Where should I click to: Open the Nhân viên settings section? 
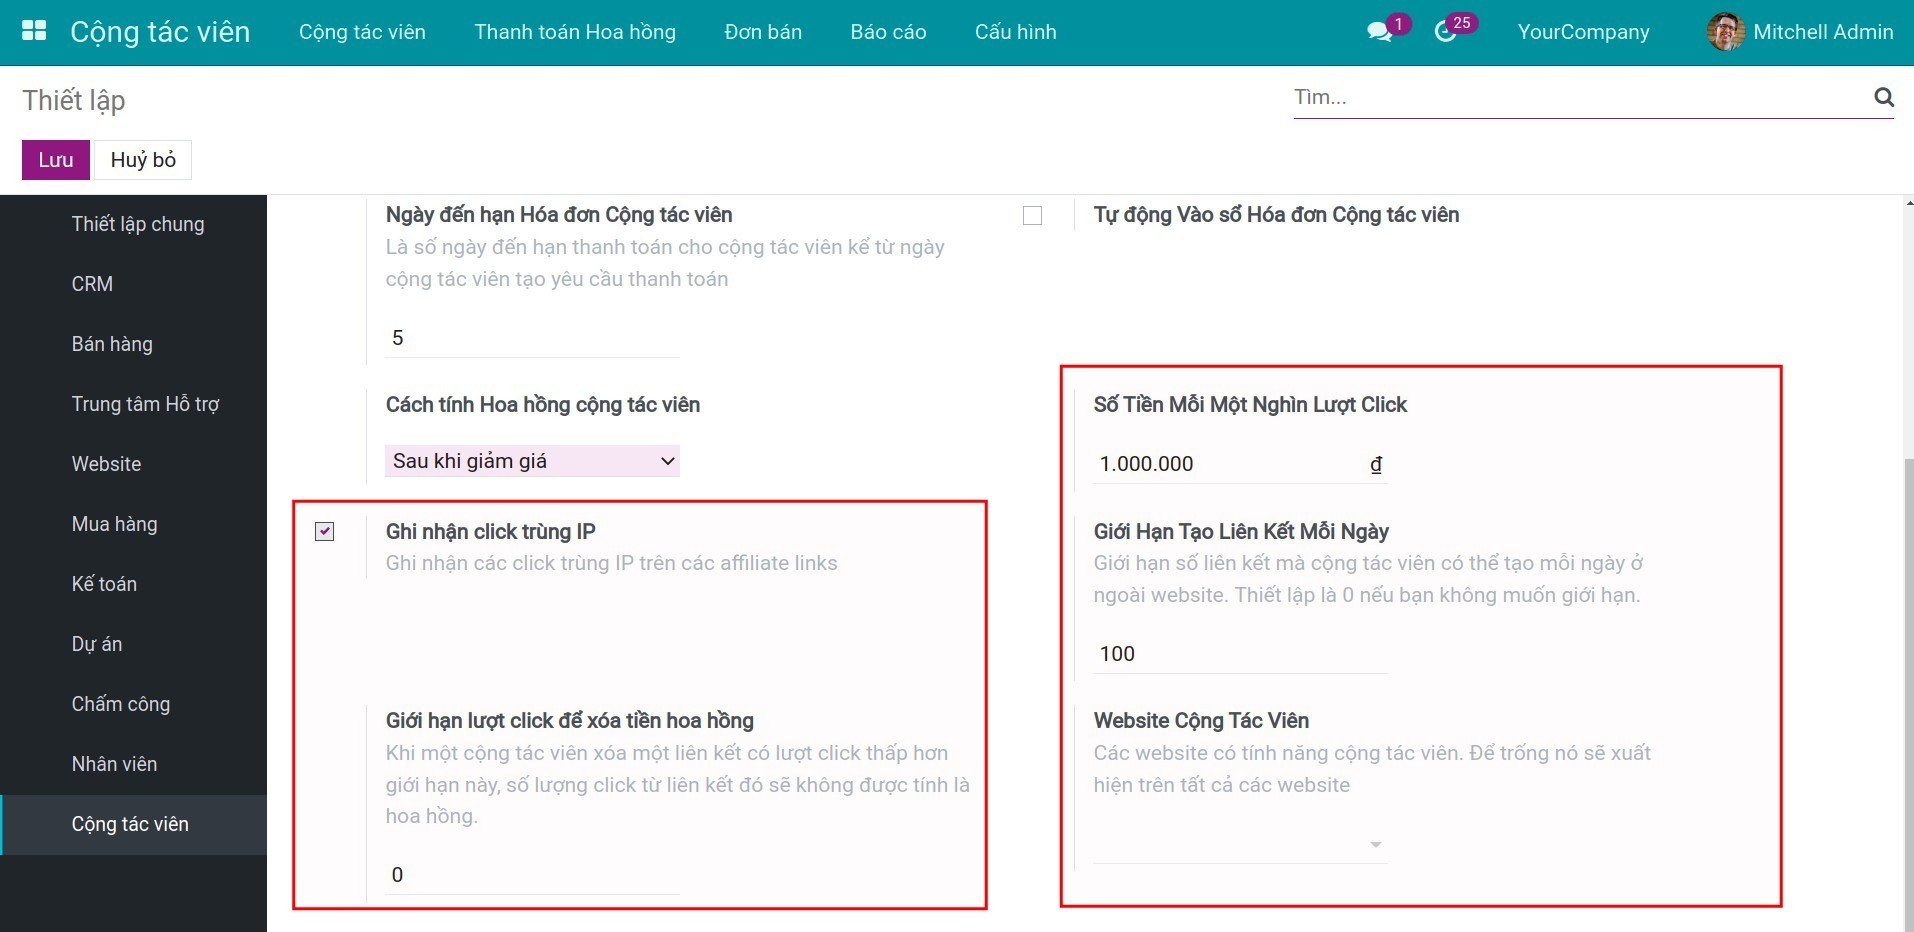114,763
